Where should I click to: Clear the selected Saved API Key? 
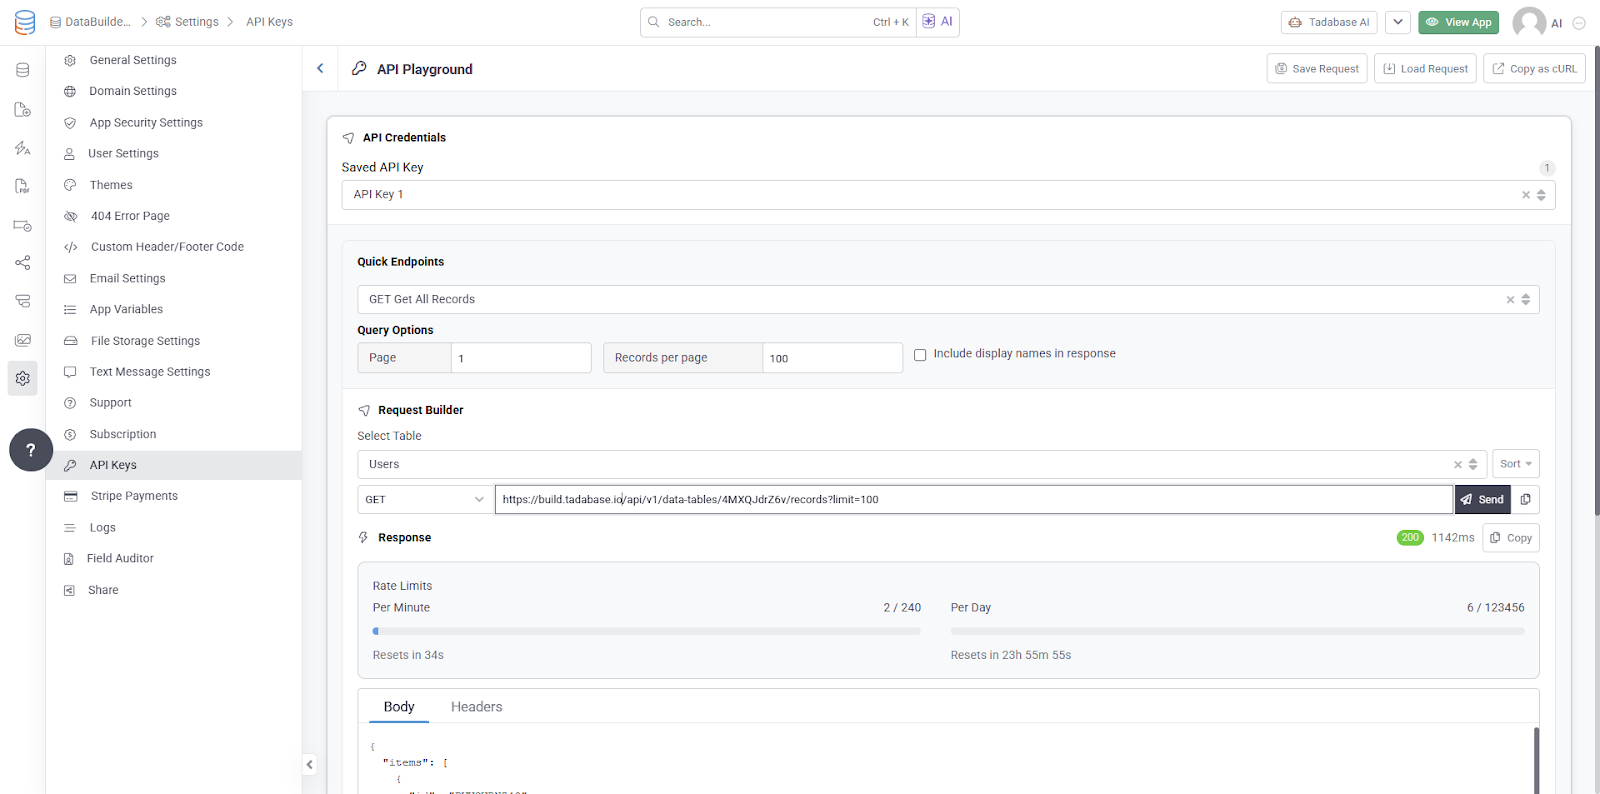1526,195
